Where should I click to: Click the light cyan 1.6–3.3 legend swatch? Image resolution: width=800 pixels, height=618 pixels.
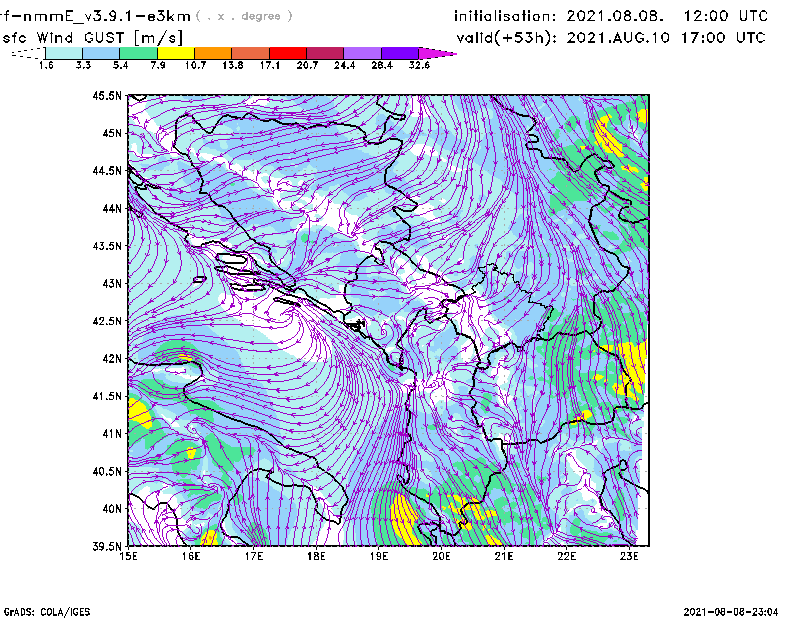(64, 53)
